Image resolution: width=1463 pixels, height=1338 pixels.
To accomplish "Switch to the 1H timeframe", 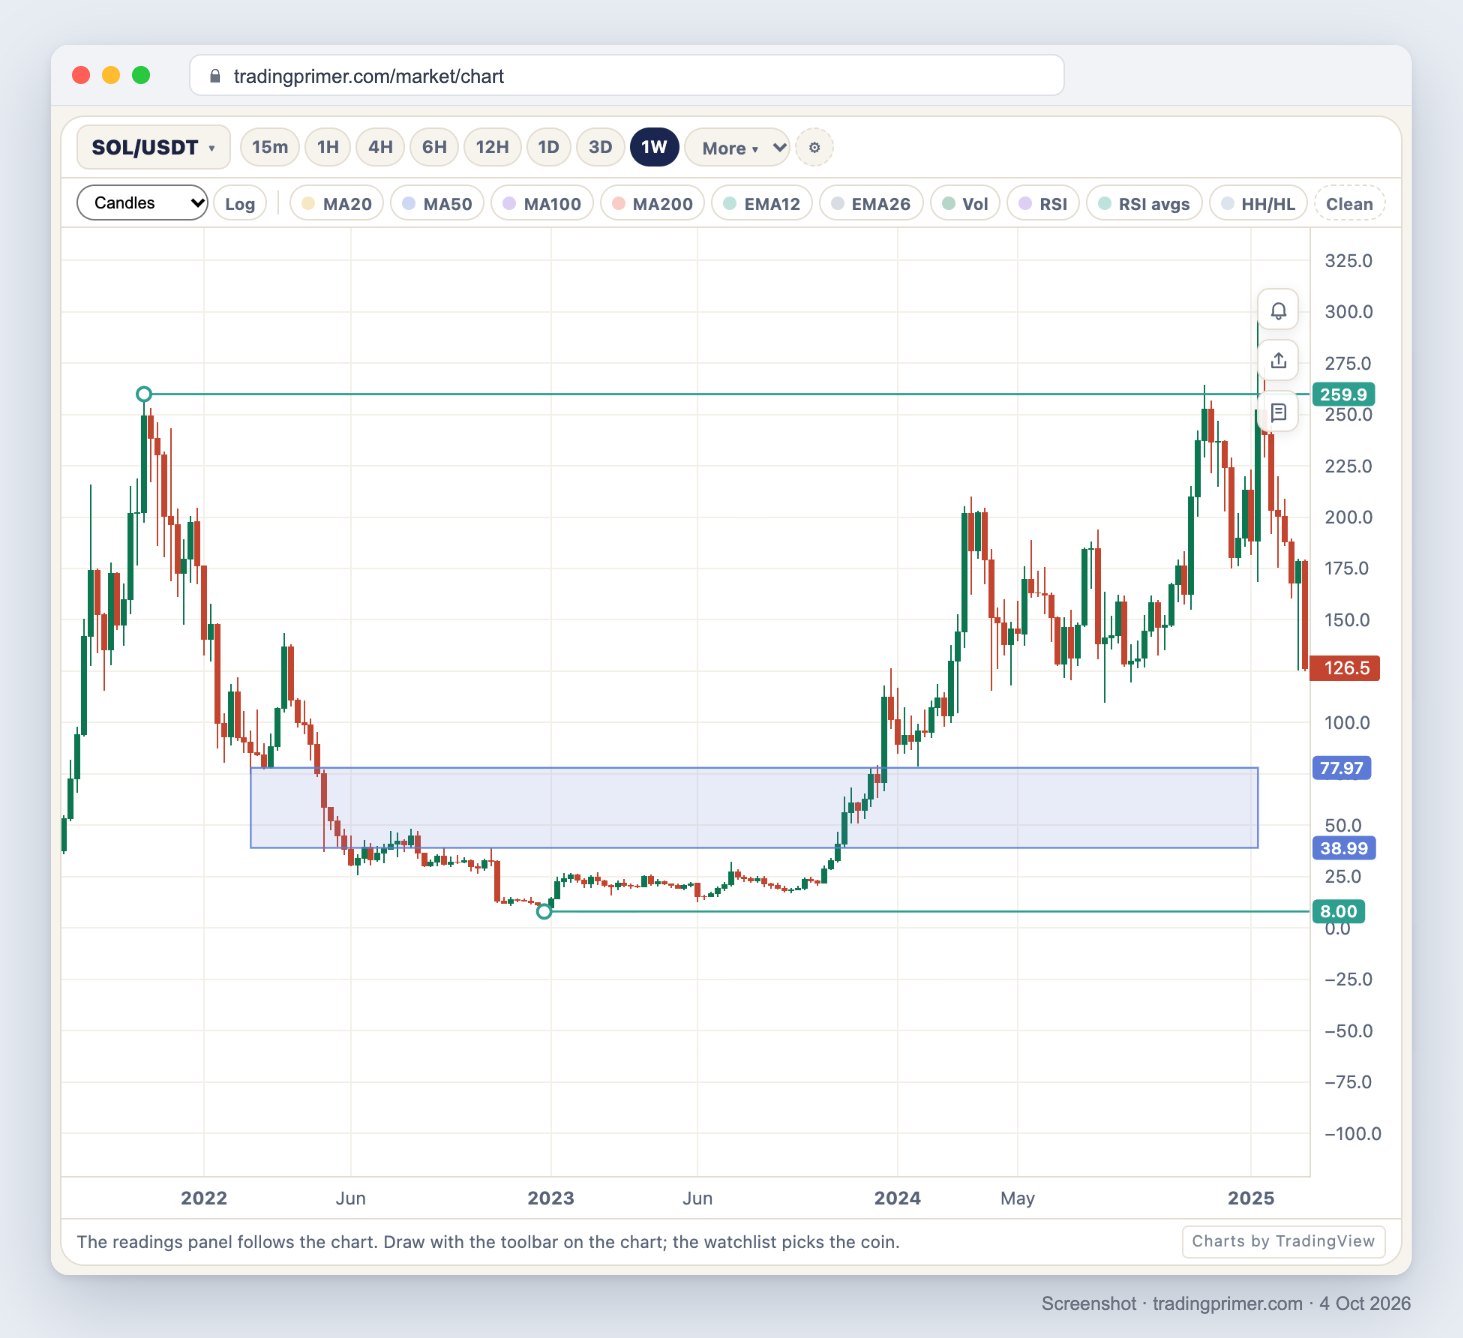I will [328, 147].
